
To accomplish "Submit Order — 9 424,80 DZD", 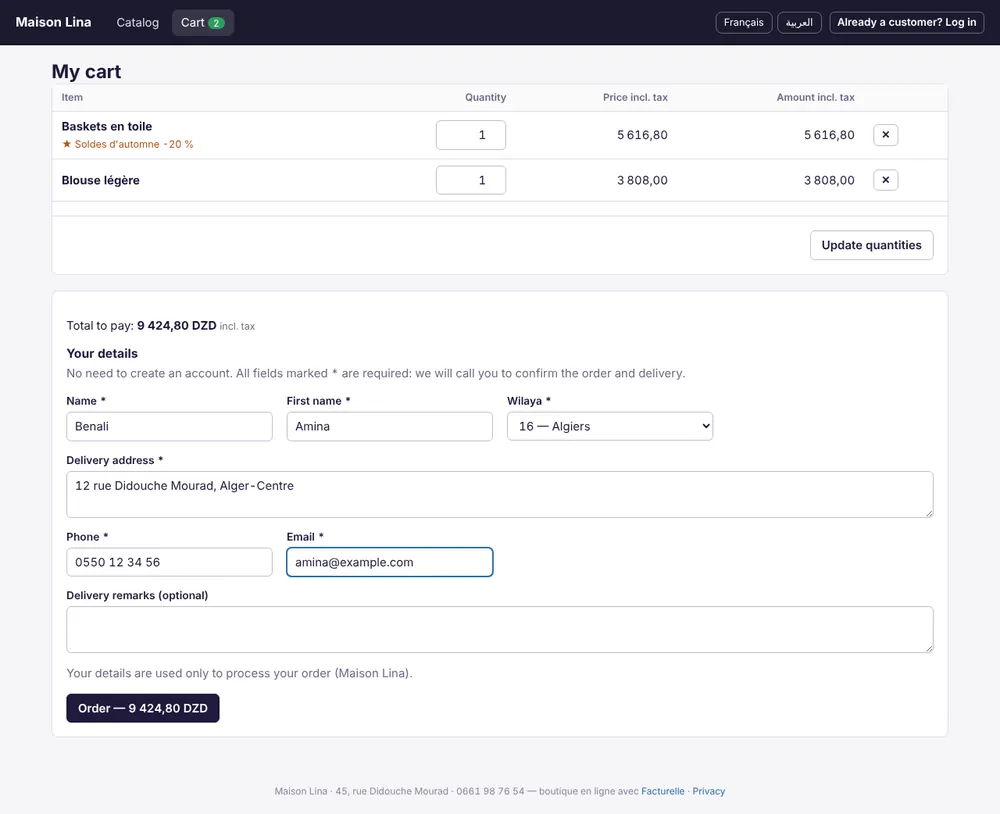I will pos(143,708).
